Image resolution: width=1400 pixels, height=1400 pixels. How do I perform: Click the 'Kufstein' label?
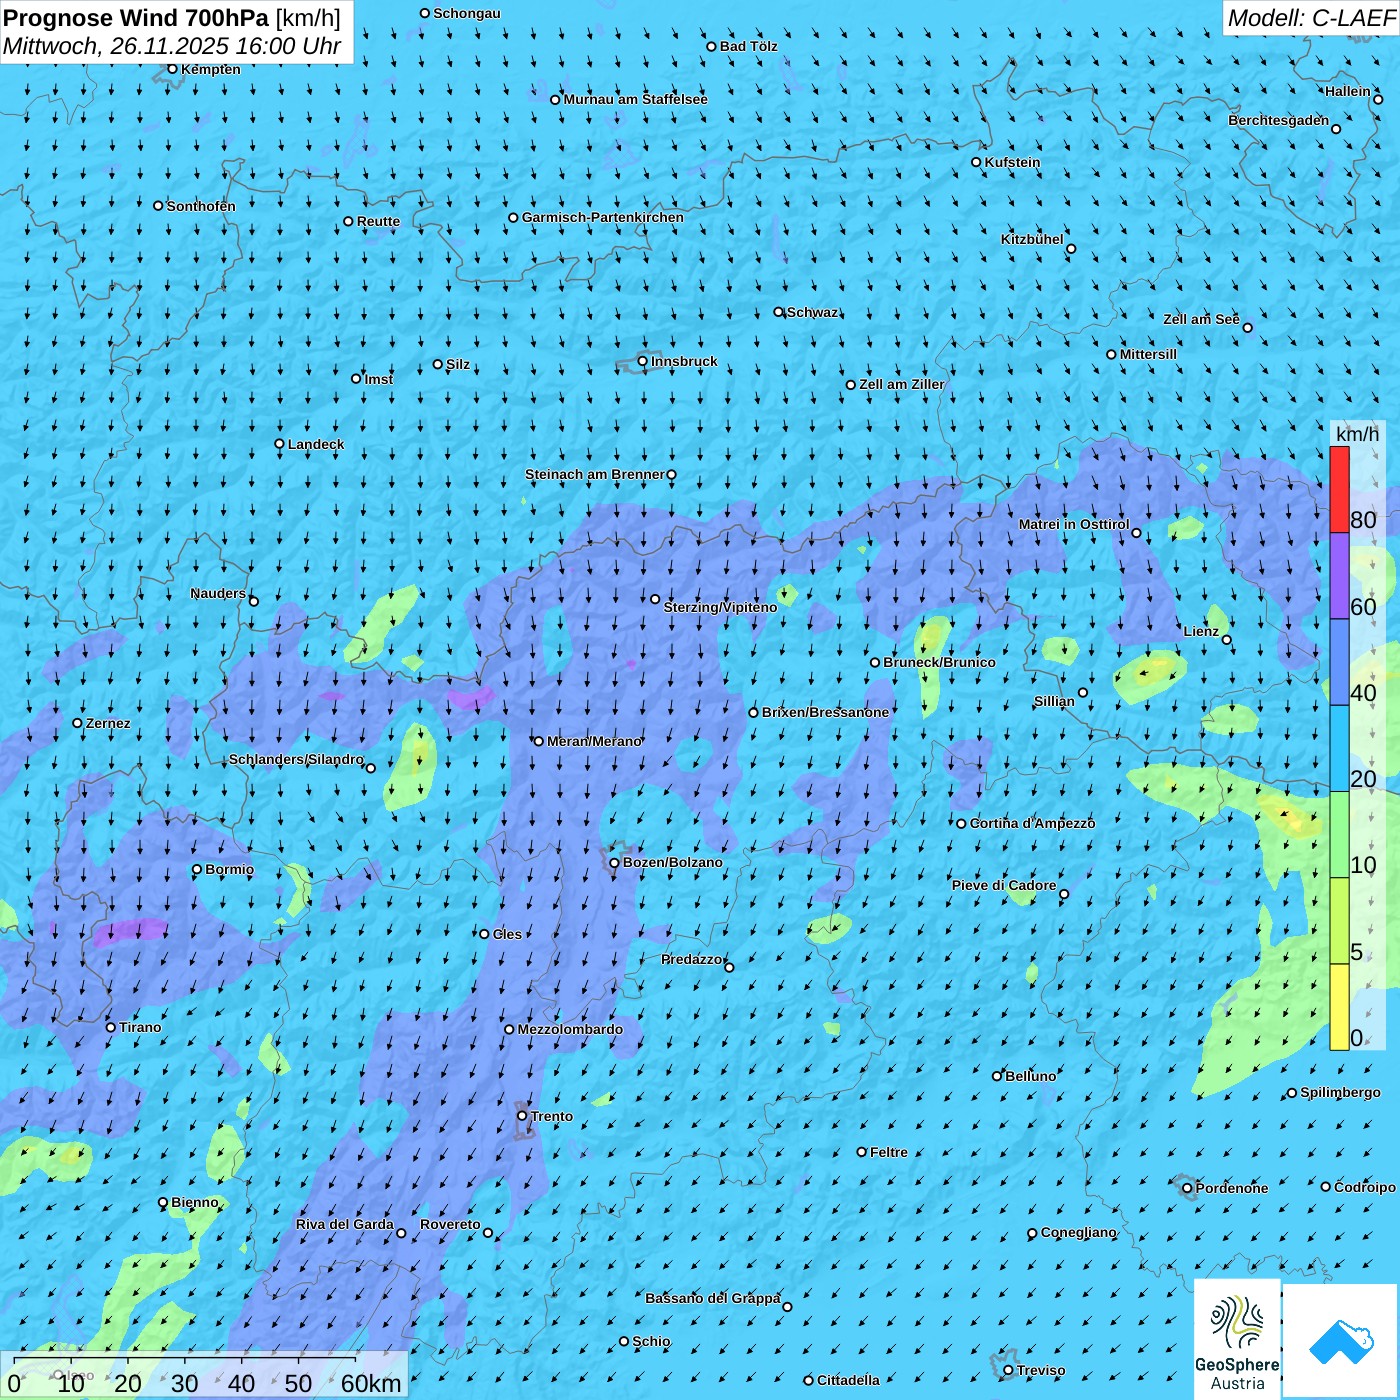pos(1012,162)
